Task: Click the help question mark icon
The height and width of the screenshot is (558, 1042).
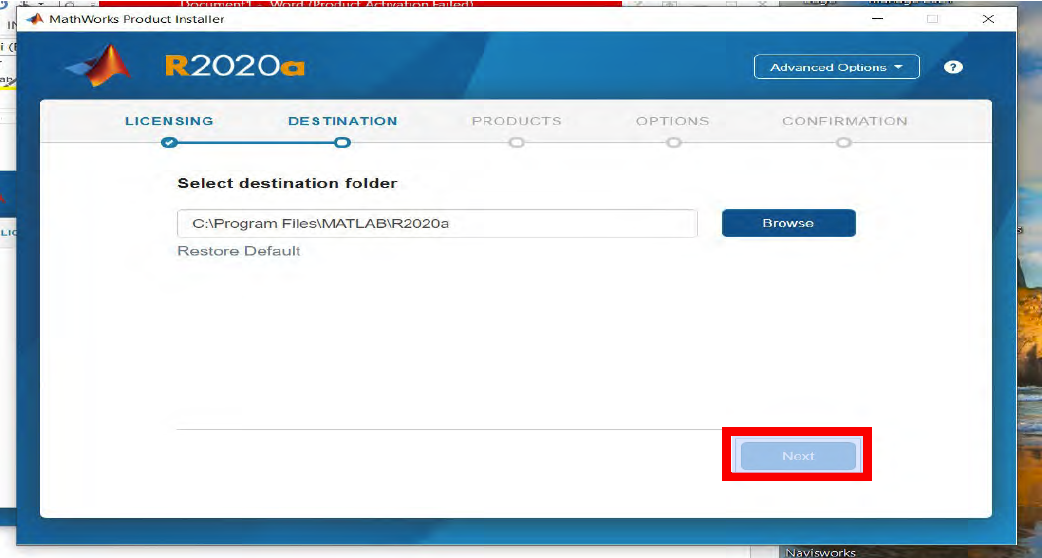Action: click(x=953, y=67)
